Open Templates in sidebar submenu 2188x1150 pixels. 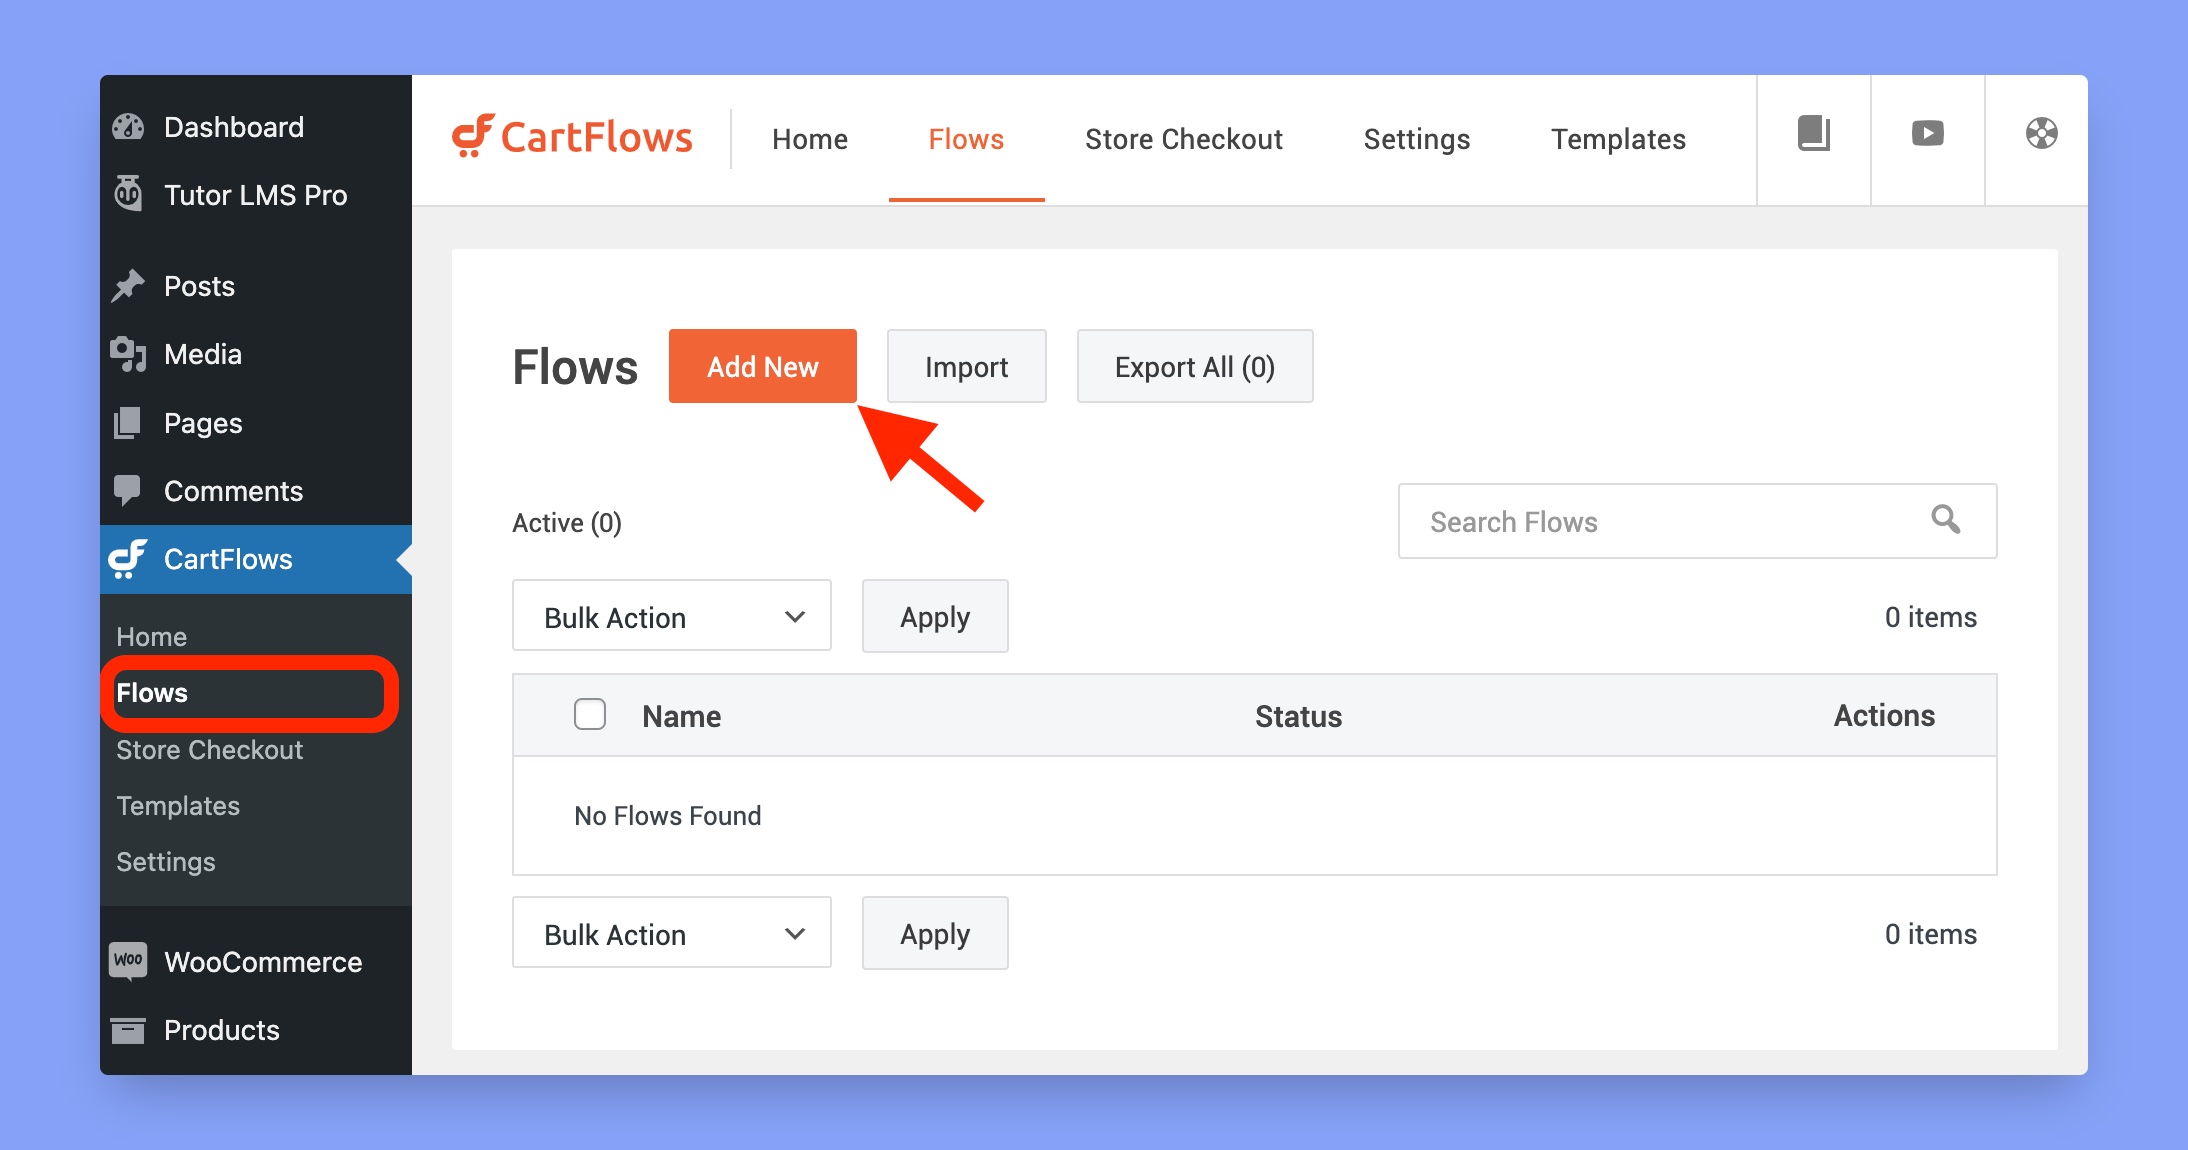[178, 806]
